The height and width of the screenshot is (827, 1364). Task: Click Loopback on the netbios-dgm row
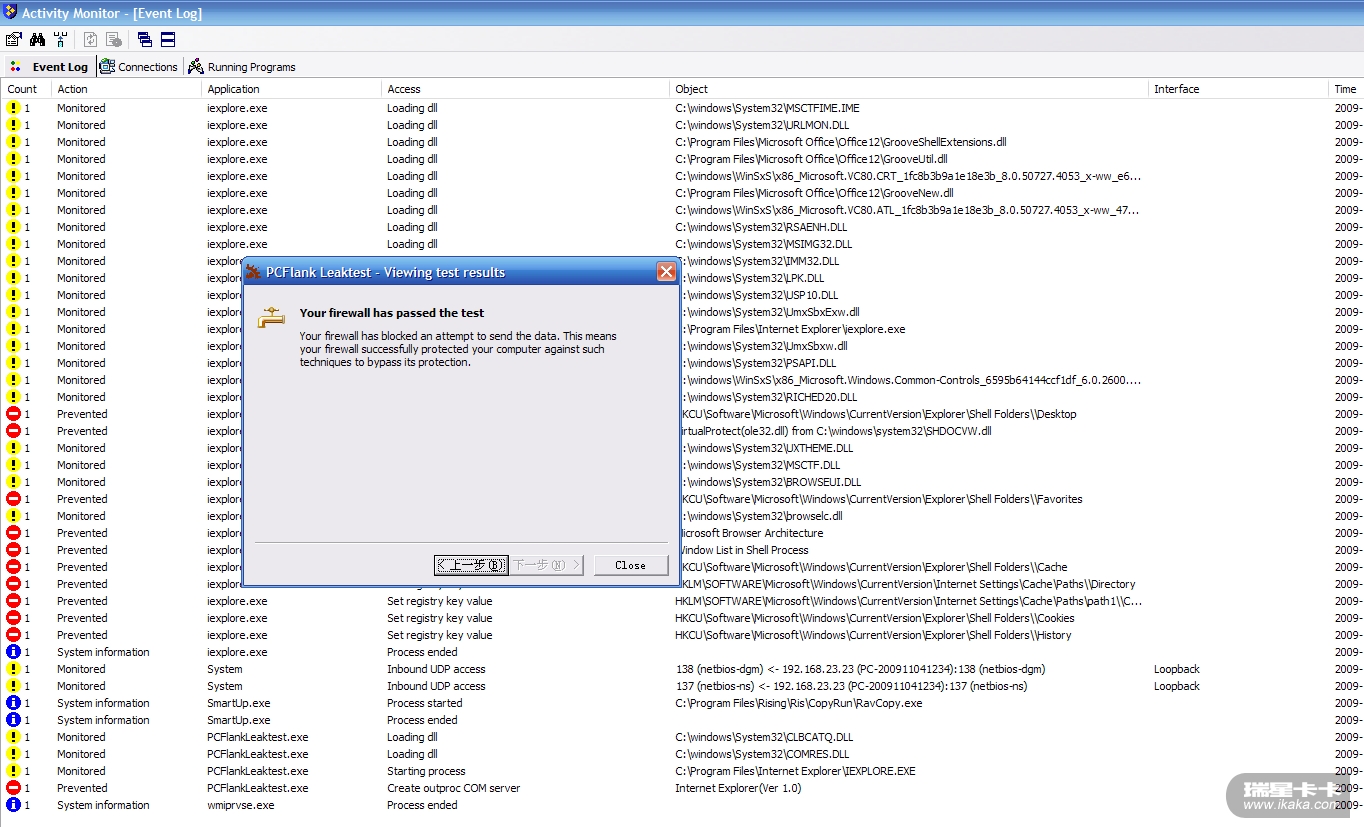click(1176, 669)
